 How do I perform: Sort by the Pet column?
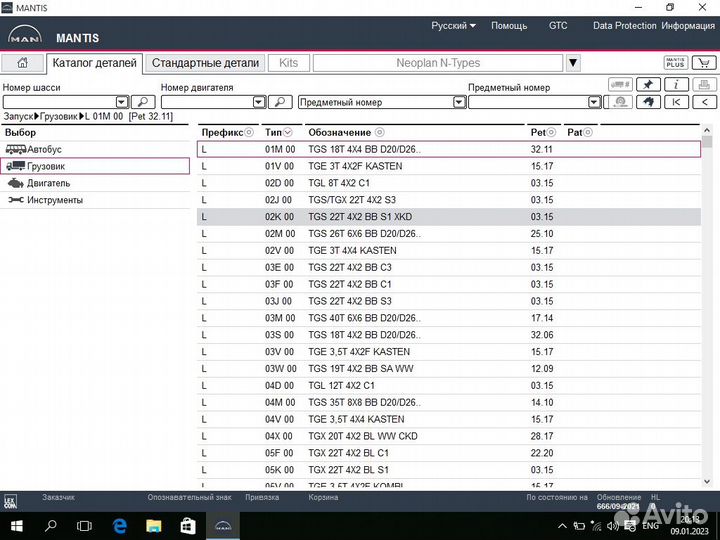(543, 132)
